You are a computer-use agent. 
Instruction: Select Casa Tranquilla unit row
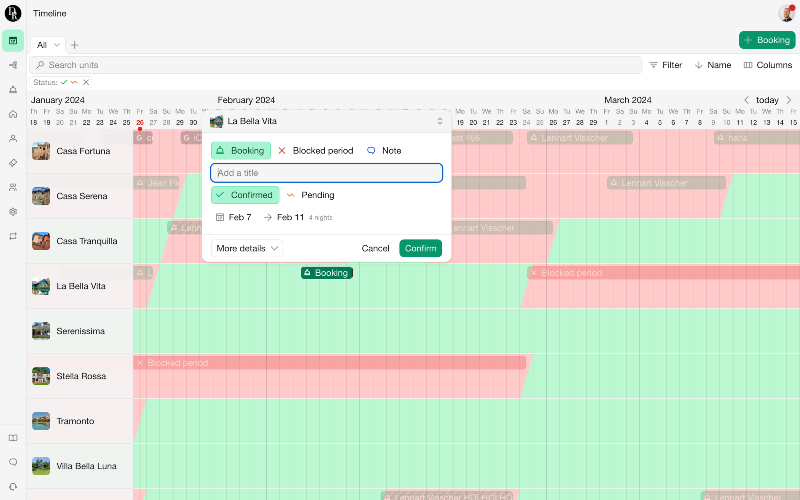coord(80,241)
